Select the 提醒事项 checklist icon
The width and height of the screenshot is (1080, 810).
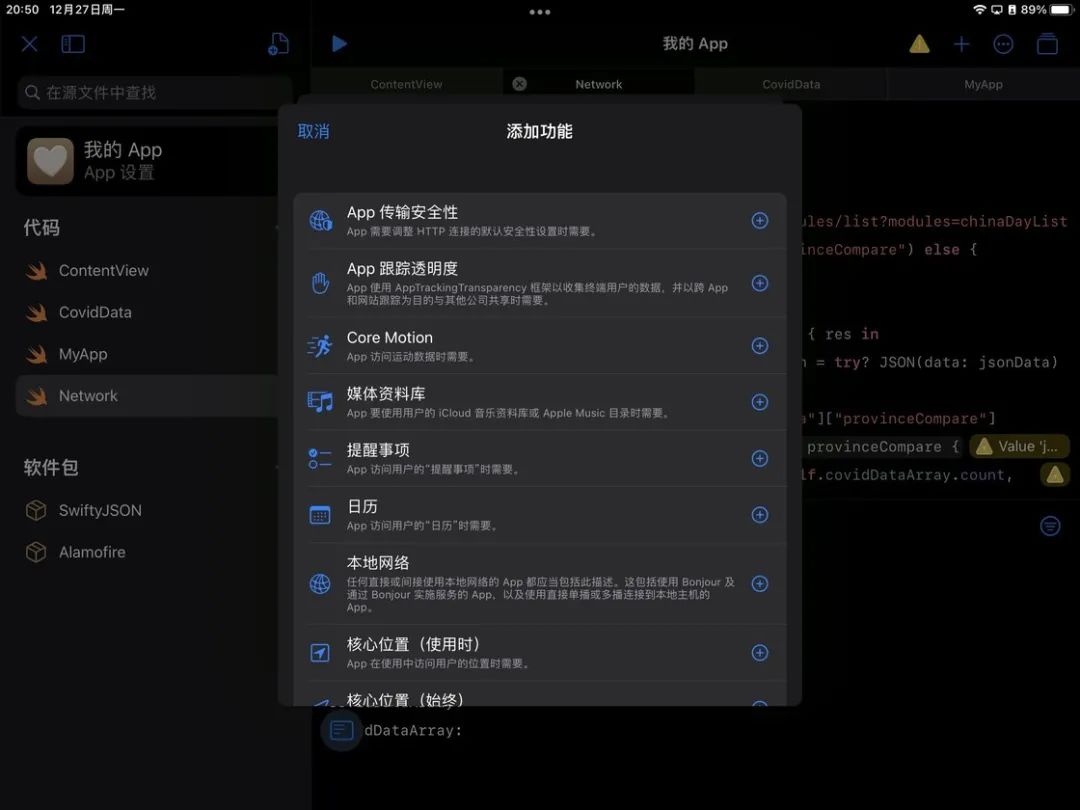click(320, 459)
